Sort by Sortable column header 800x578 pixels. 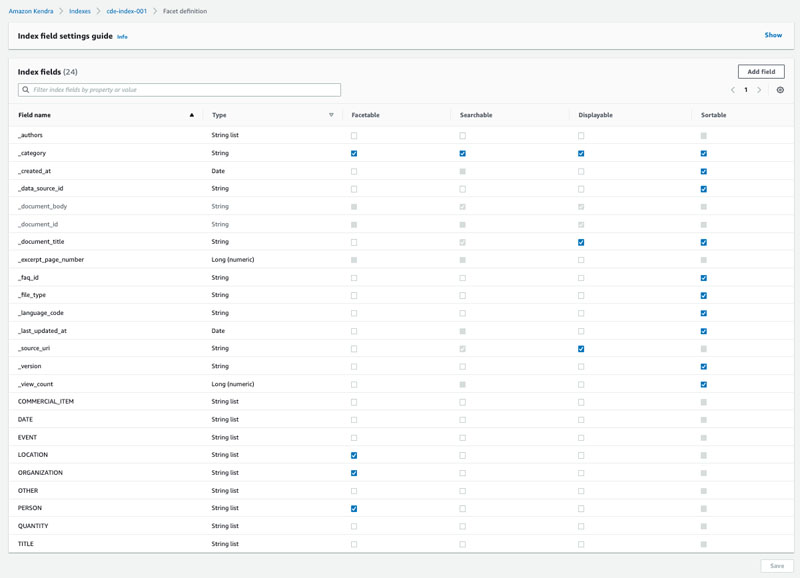tap(713, 115)
